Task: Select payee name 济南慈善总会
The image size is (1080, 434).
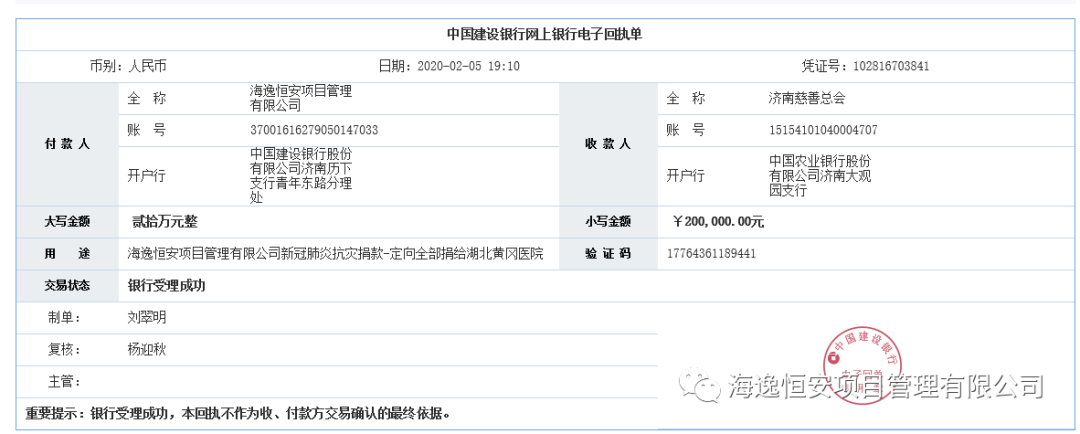Action: point(807,99)
